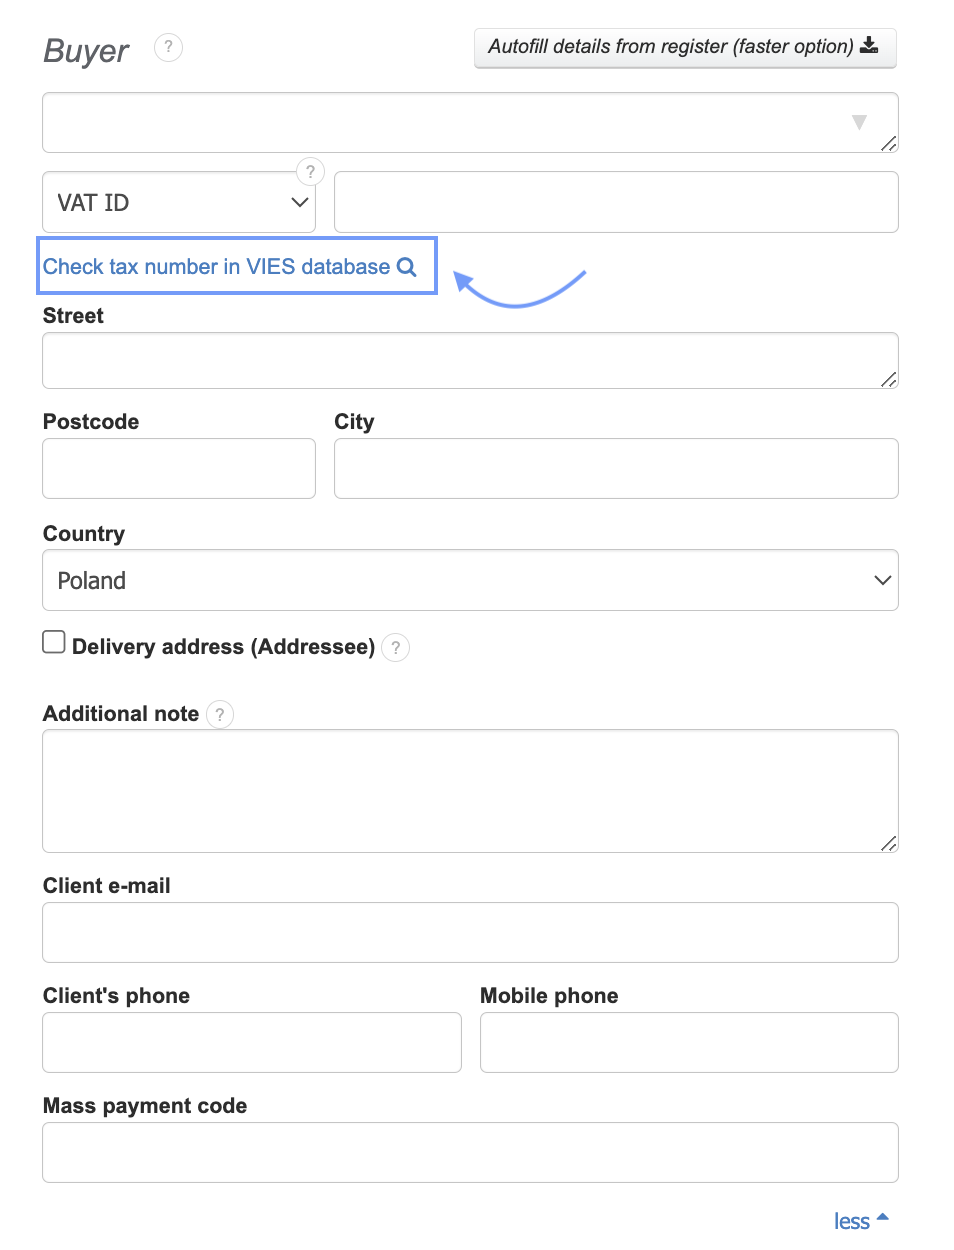Click the help icon above VAT ID dropdown
The image size is (954, 1250).
(x=310, y=171)
